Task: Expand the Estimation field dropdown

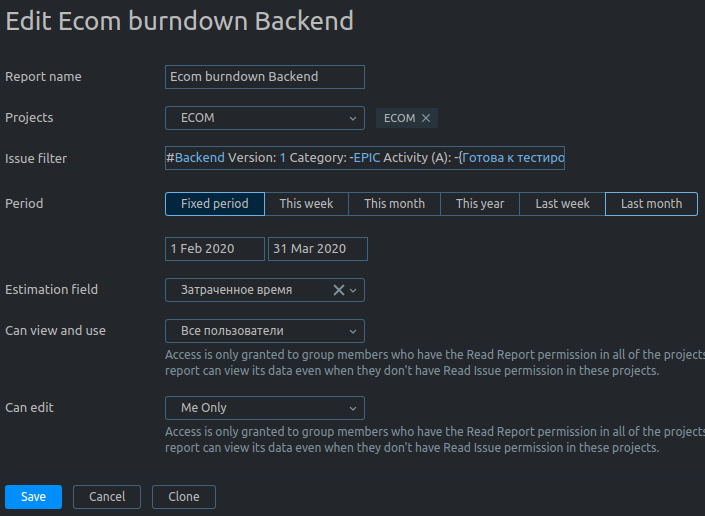Action: [353, 290]
